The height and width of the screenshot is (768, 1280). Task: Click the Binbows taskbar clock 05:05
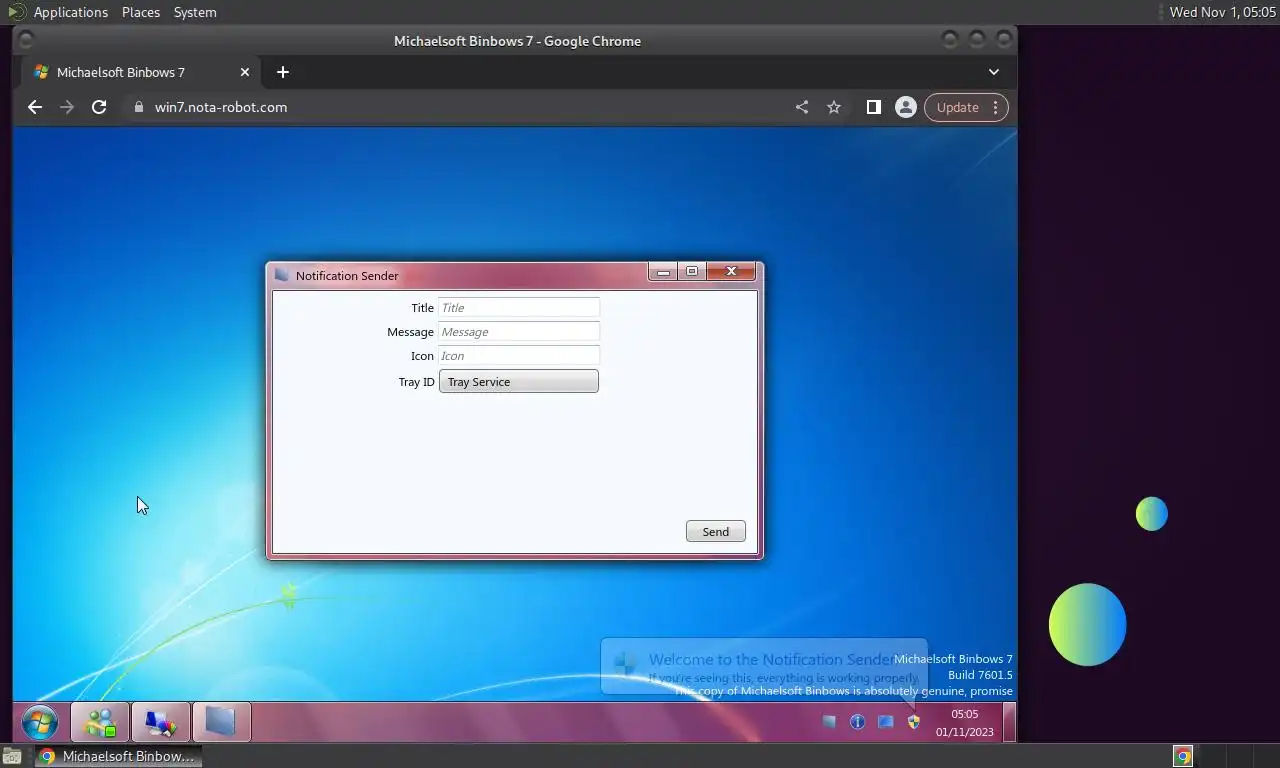click(965, 723)
